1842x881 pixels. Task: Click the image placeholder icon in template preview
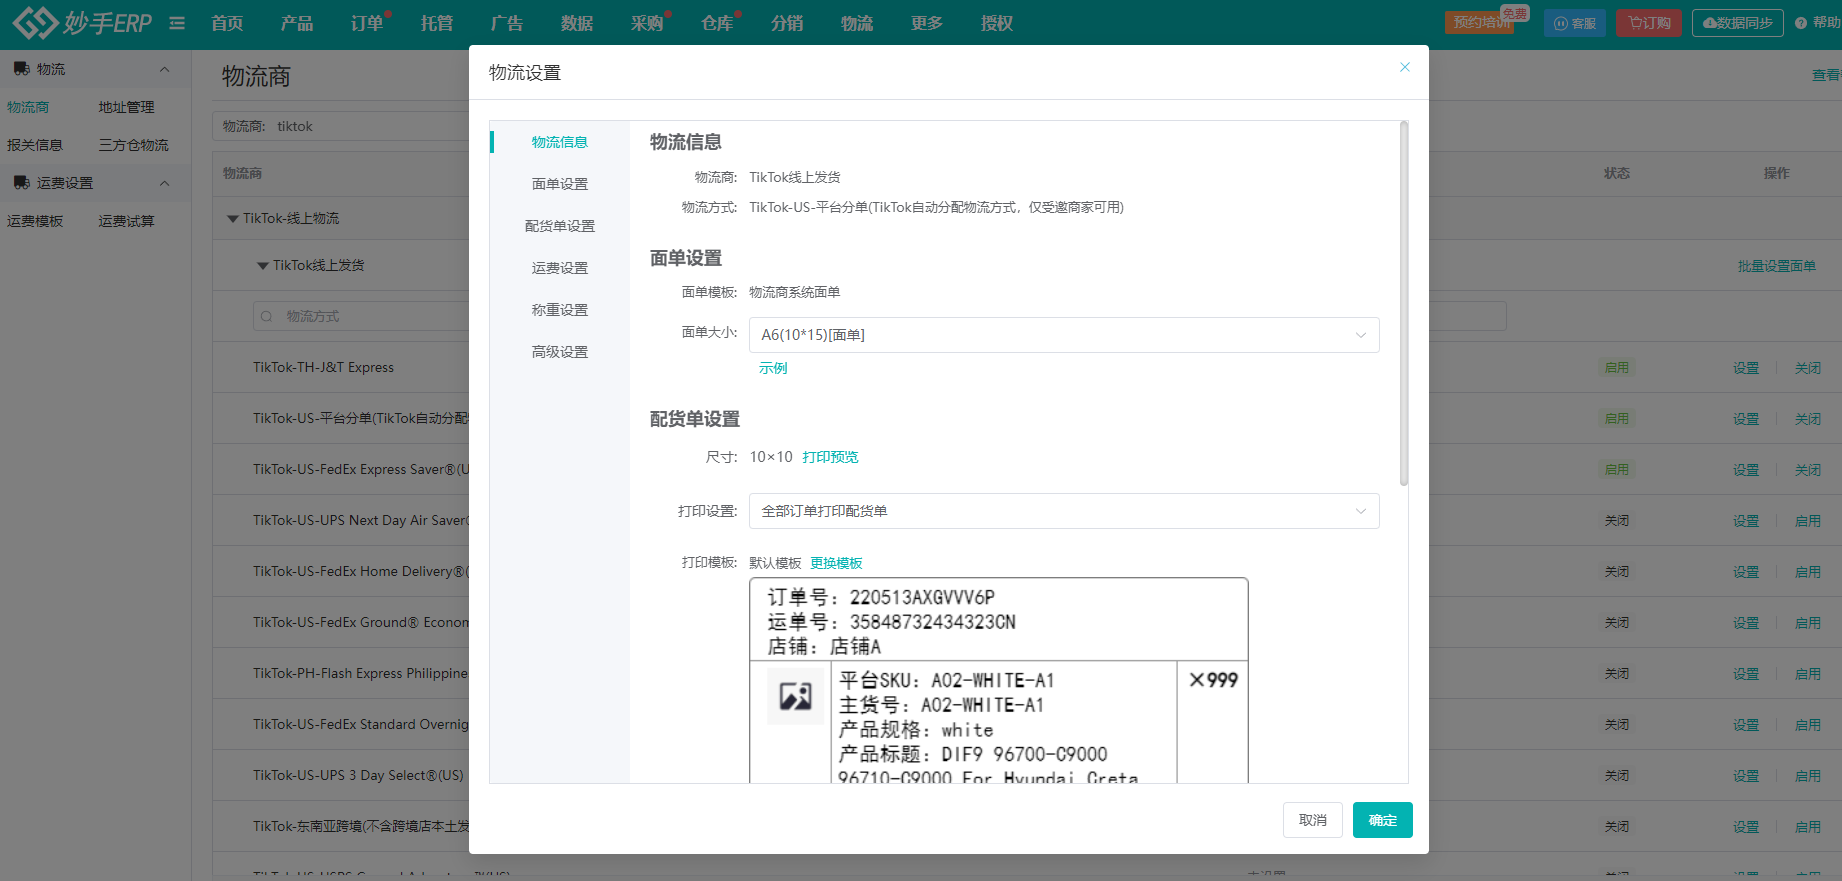795,695
